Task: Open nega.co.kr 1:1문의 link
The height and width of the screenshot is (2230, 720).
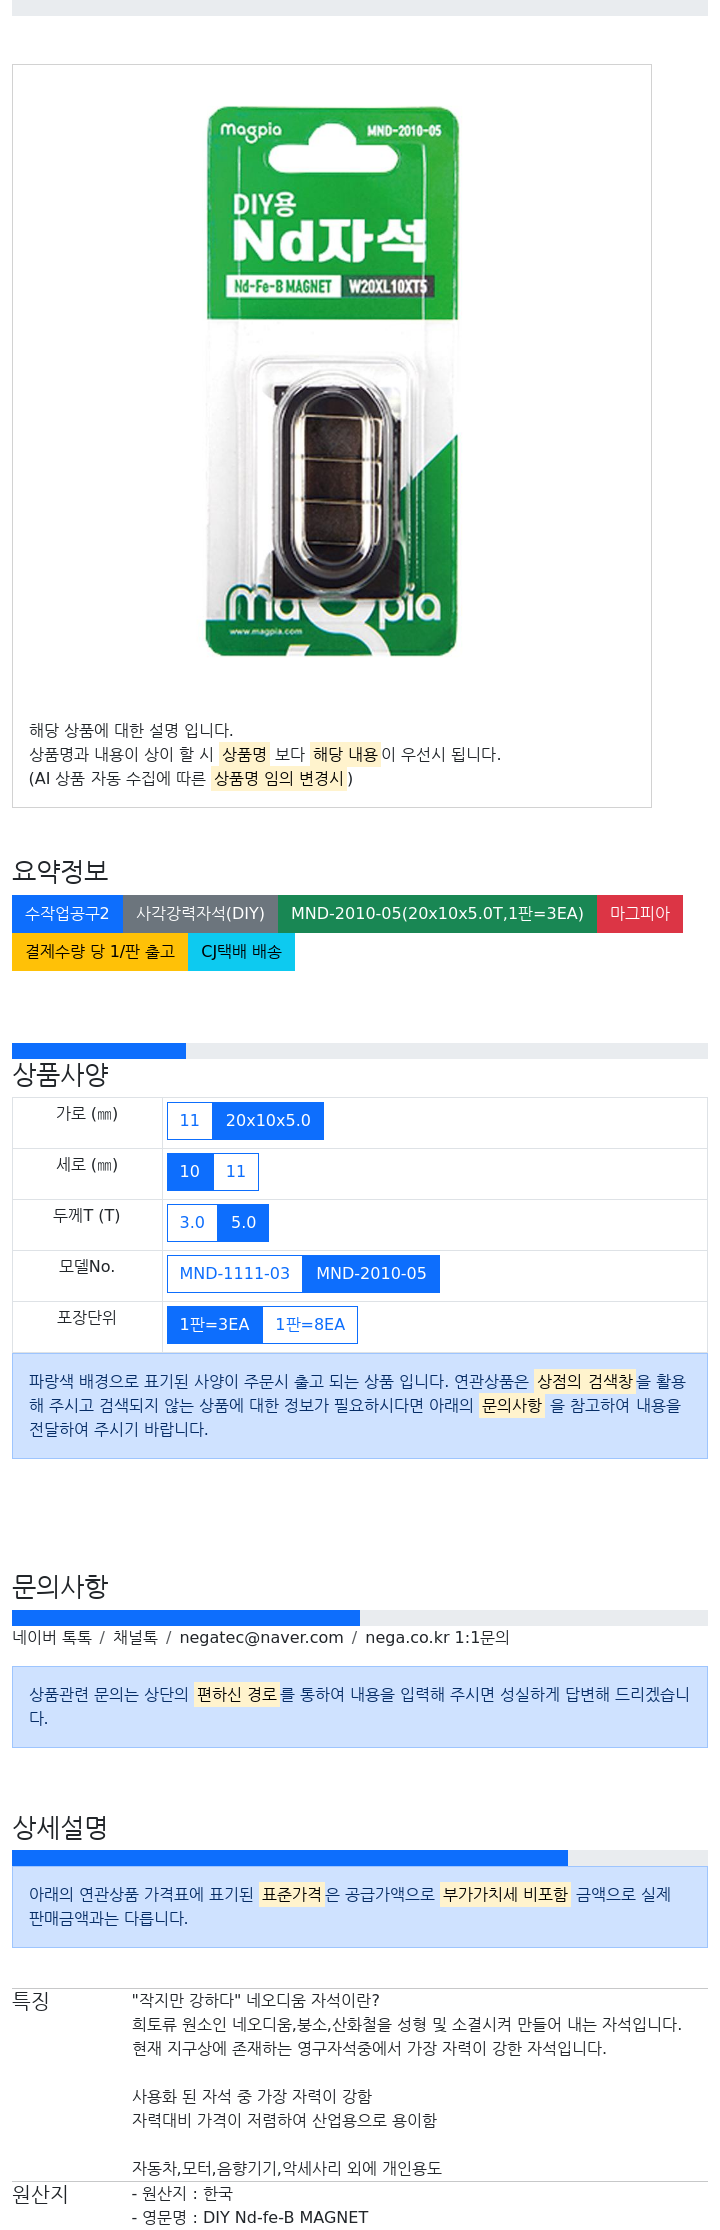Action: pyautogui.click(x=437, y=1638)
